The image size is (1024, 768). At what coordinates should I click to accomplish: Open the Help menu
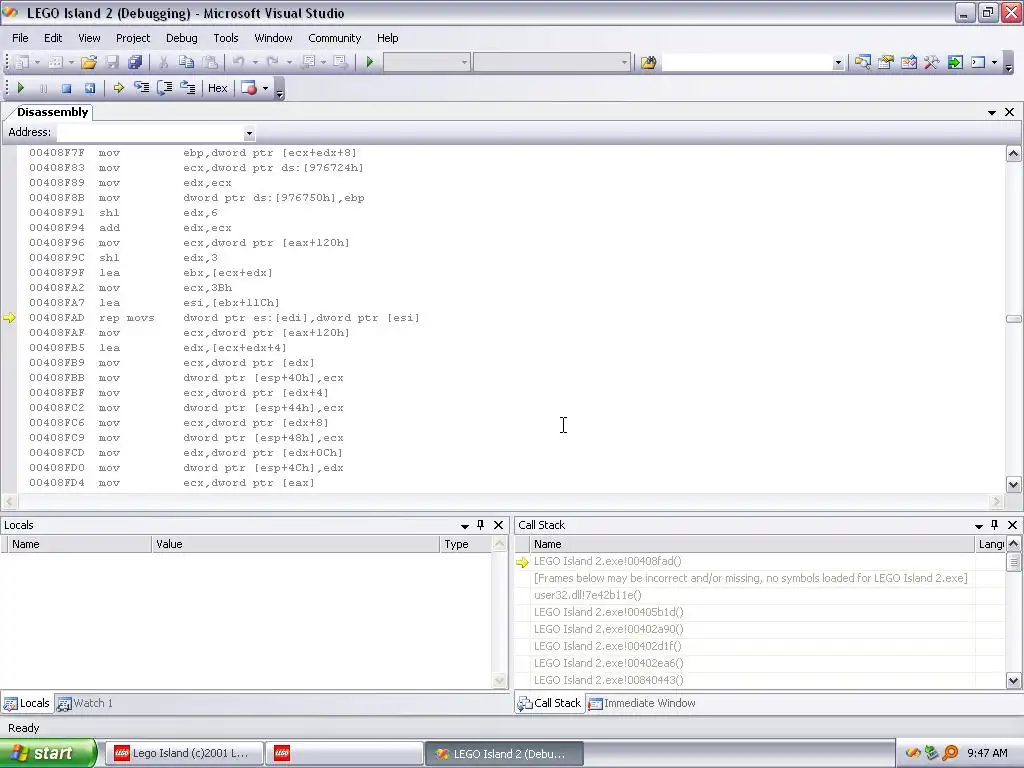tap(387, 38)
